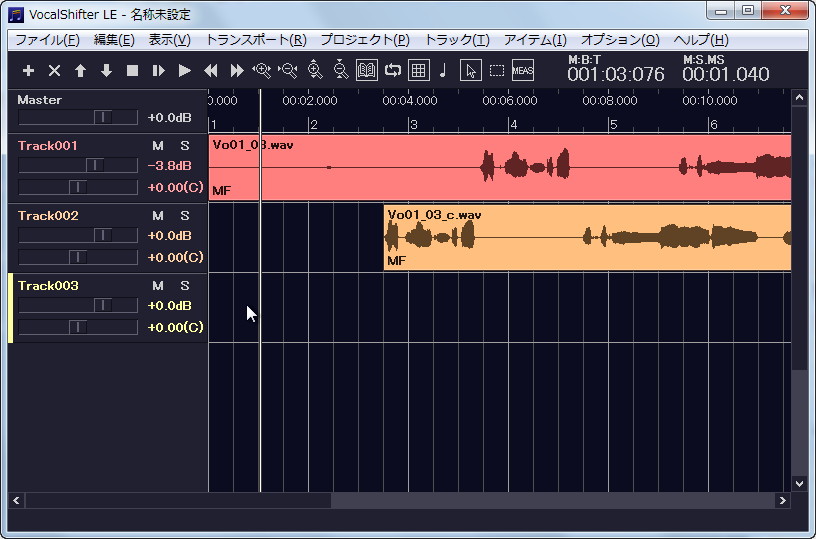Zoom in horizontally with magnifier icon
Screen dimensions: 816x539
262,70
